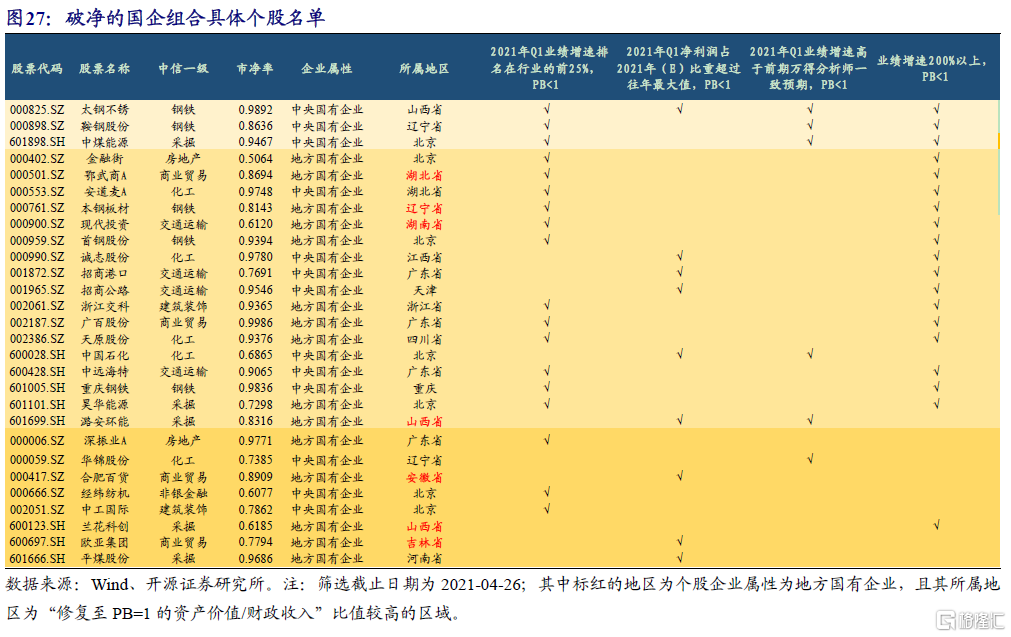
Task: Click stock name 欧亚集团
Action: click(x=104, y=542)
